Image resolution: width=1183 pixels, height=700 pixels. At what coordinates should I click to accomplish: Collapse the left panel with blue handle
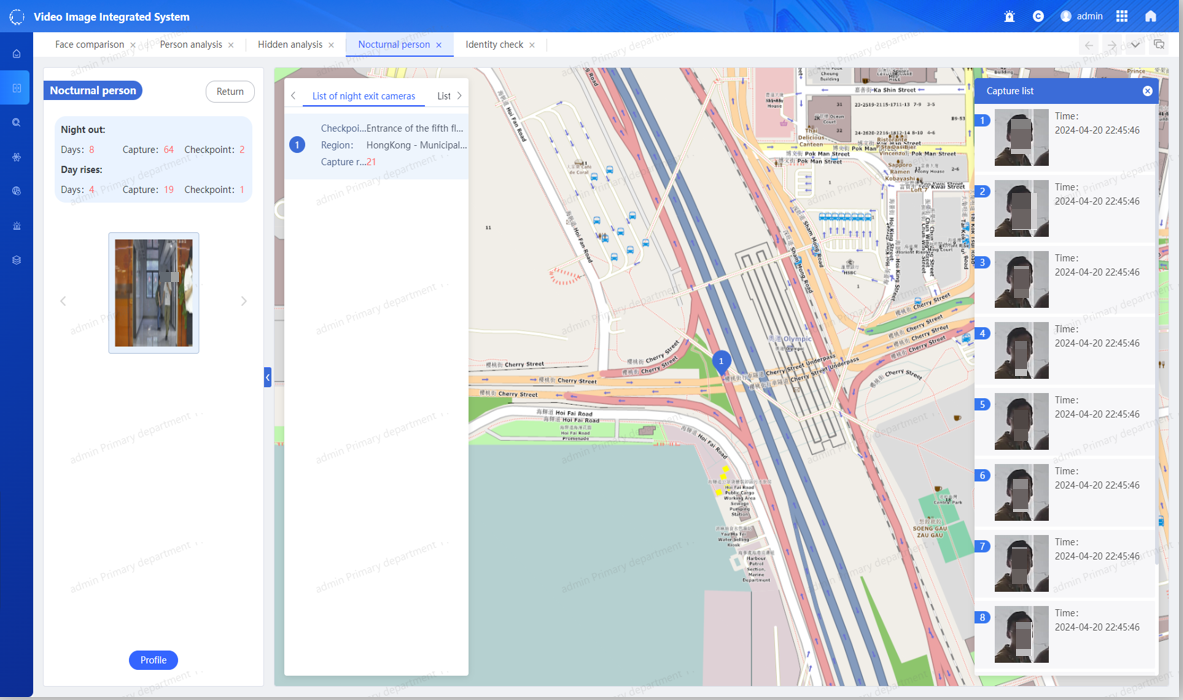click(x=268, y=377)
